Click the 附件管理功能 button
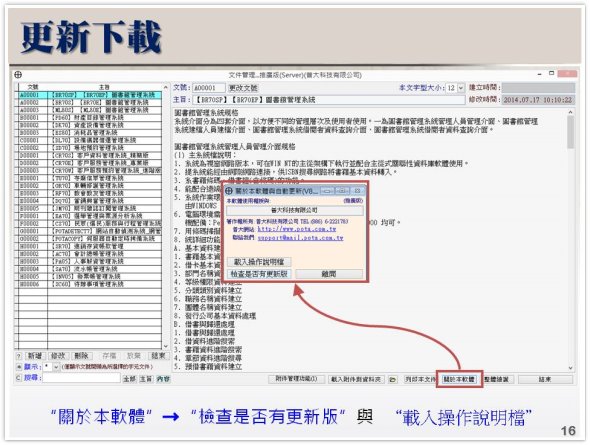 click(x=297, y=379)
